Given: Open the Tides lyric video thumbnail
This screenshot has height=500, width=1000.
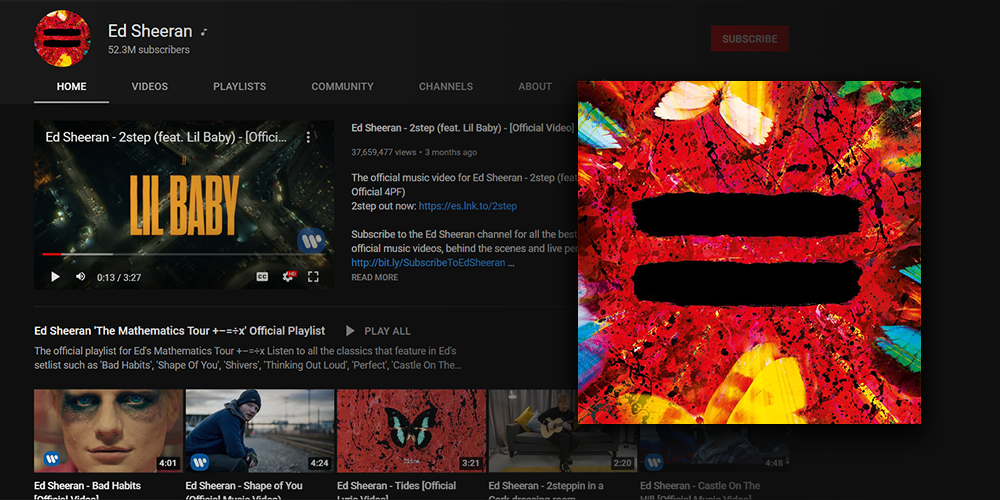Looking at the screenshot, I should [411, 431].
